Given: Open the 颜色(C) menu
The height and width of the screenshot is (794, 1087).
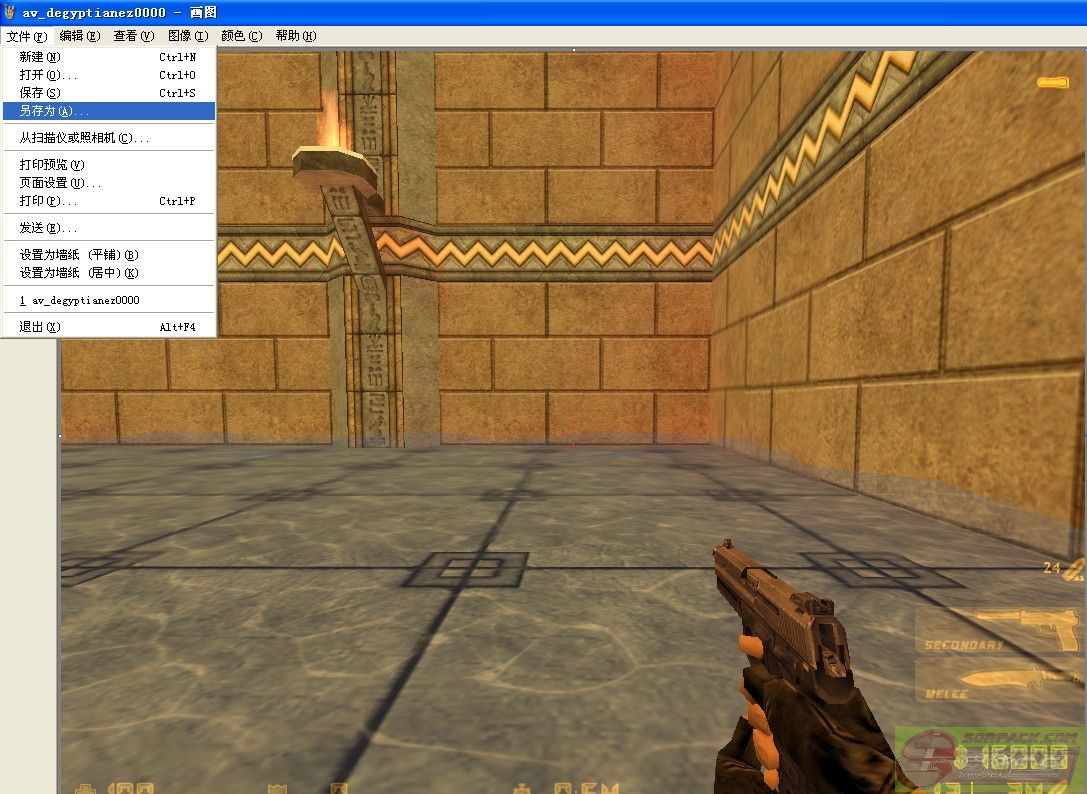Looking at the screenshot, I should (241, 36).
